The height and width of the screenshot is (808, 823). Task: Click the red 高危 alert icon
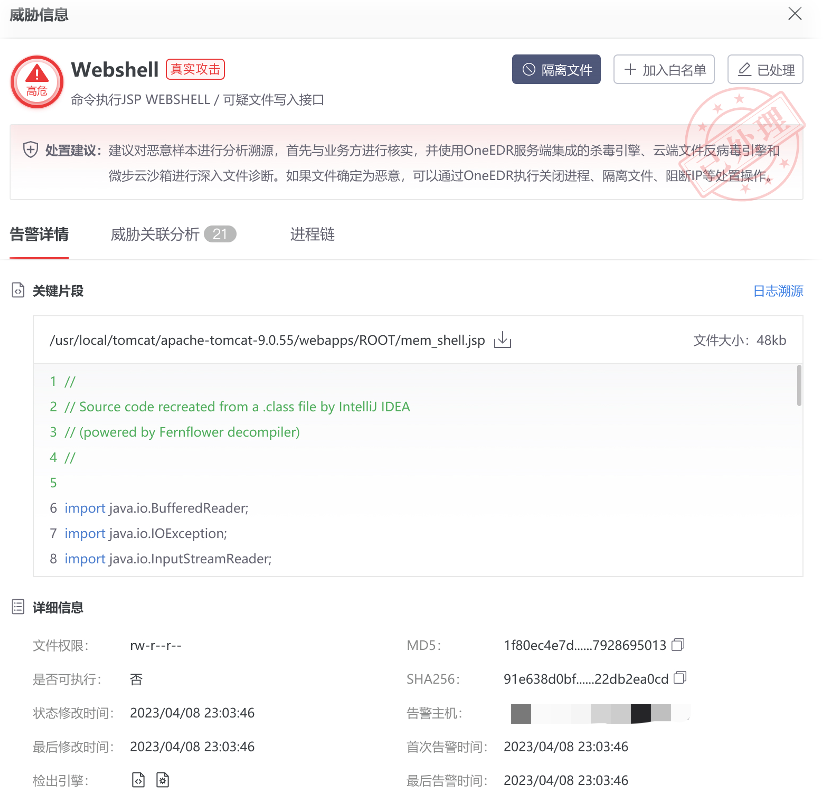pos(37,81)
